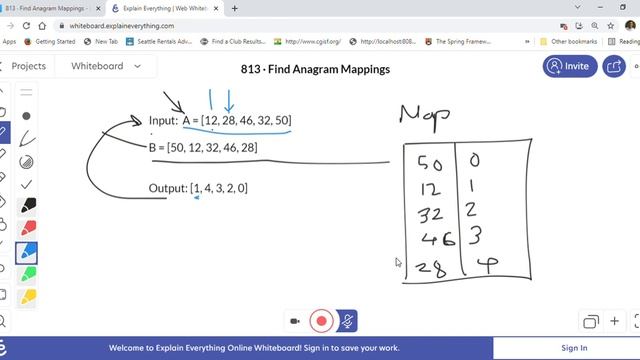This screenshot has width=640, height=360.
Task: Select the eraser tool in left toolbar
Action: coord(3,177)
